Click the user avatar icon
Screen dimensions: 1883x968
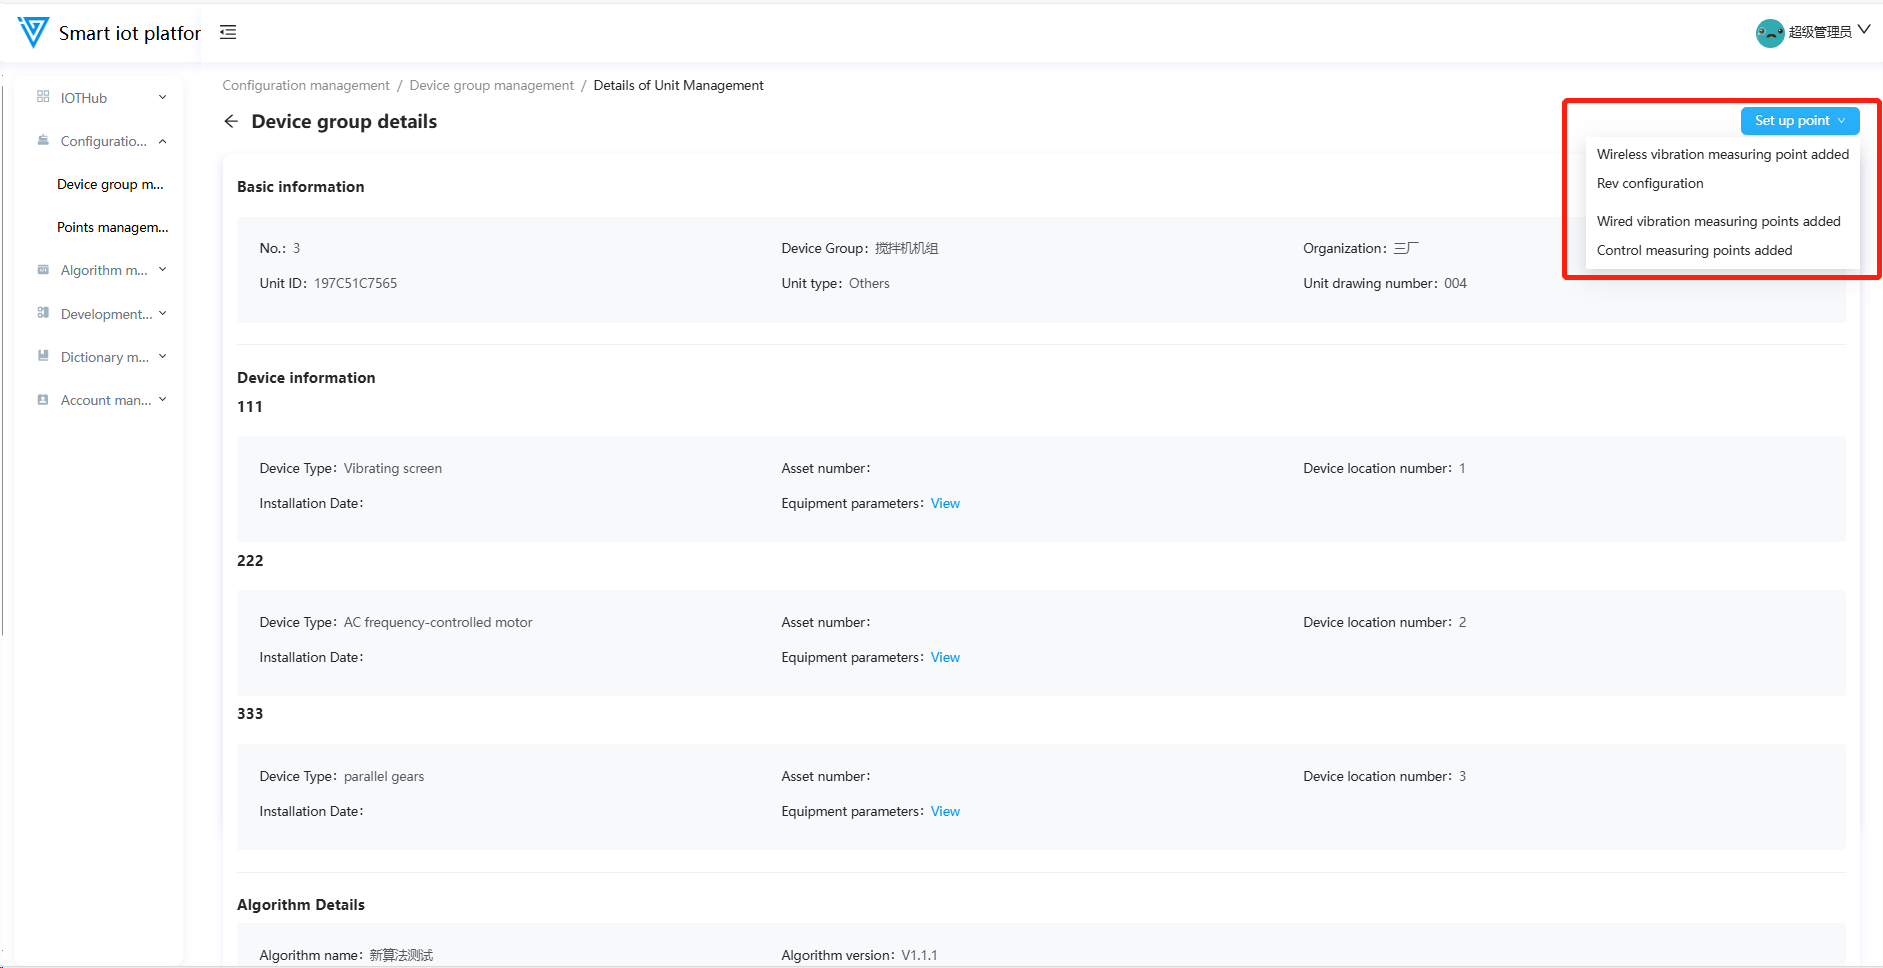tap(1769, 33)
